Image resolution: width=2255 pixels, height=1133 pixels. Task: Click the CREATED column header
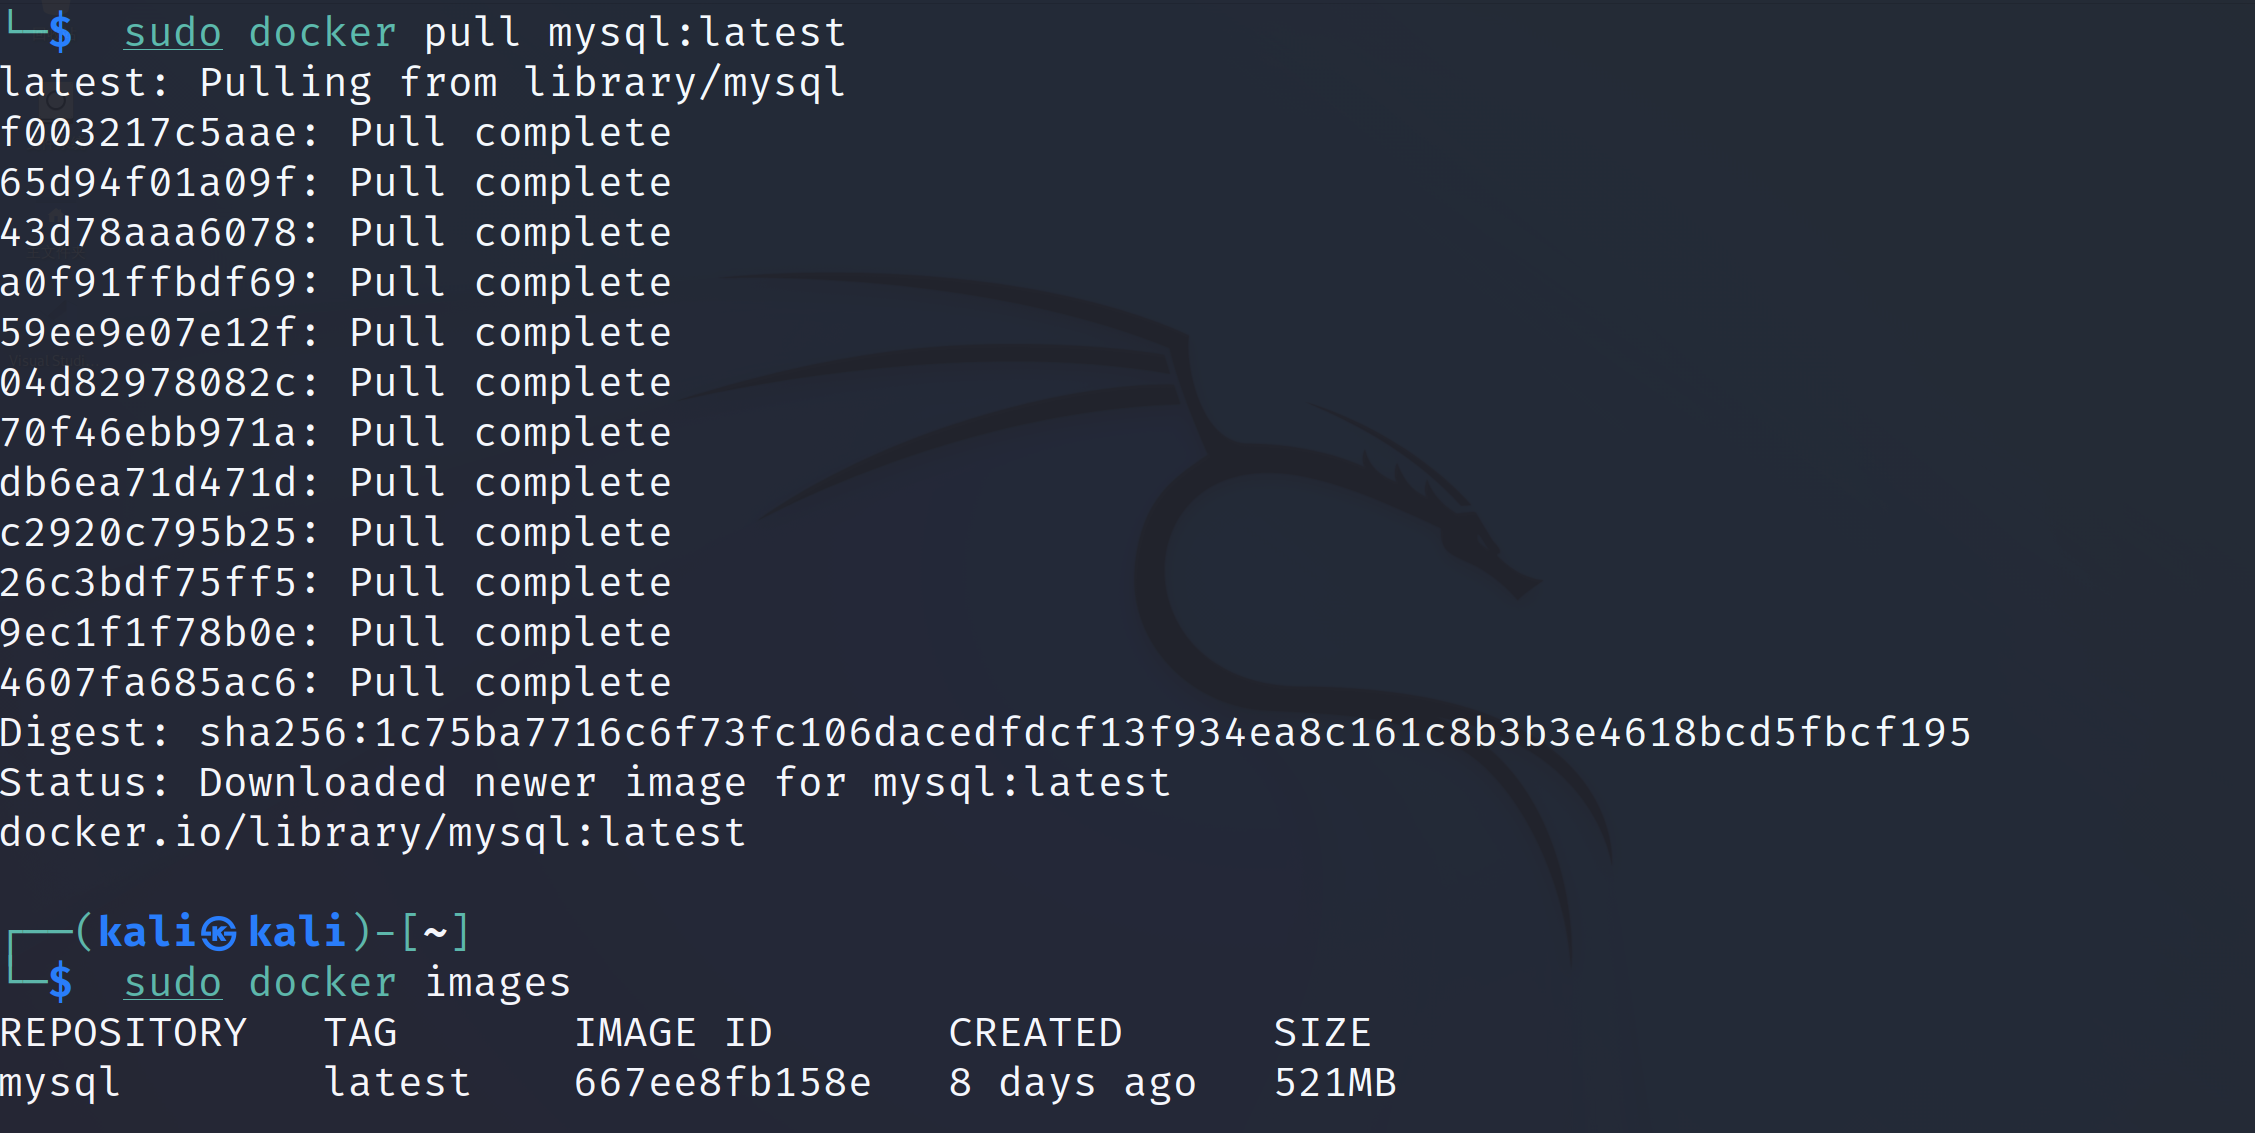tap(1035, 1033)
